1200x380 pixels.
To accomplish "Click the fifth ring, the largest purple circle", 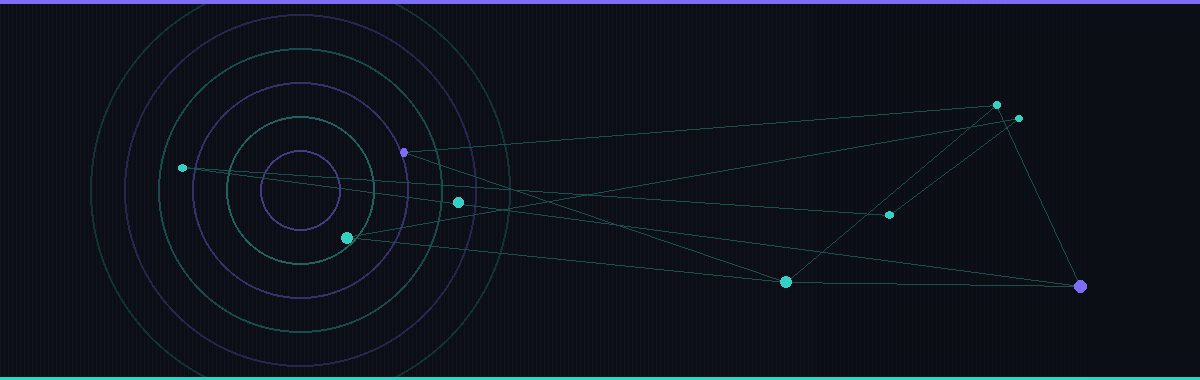I will tap(301, 15).
